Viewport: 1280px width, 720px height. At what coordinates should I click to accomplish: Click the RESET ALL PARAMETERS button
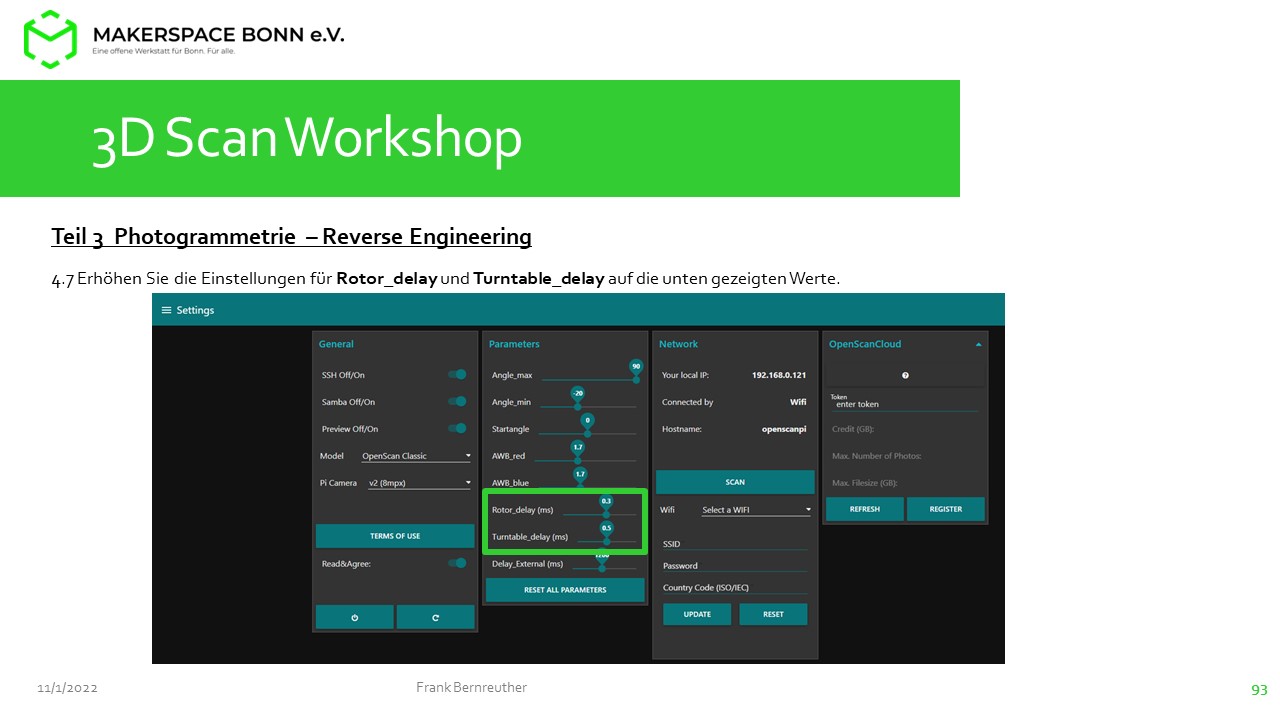[x=565, y=590]
